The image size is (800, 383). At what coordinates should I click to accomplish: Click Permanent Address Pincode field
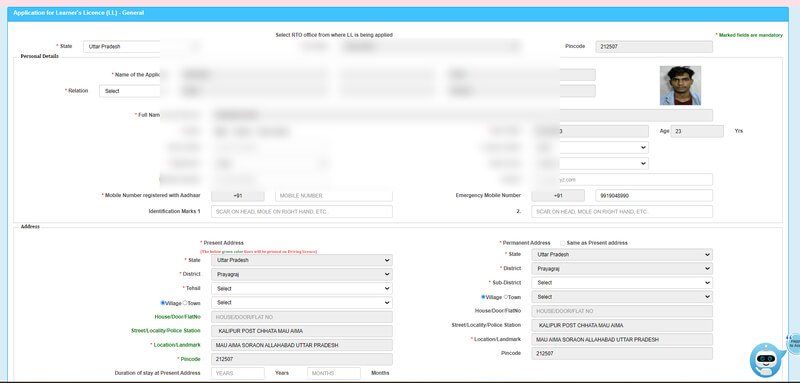click(622, 353)
